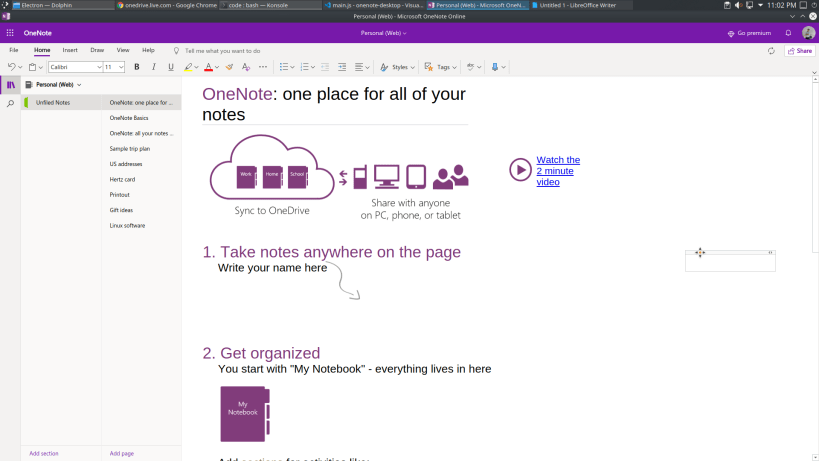The image size is (819, 461).
Task: Expand the Tags dropdown arrow
Action: click(454, 67)
